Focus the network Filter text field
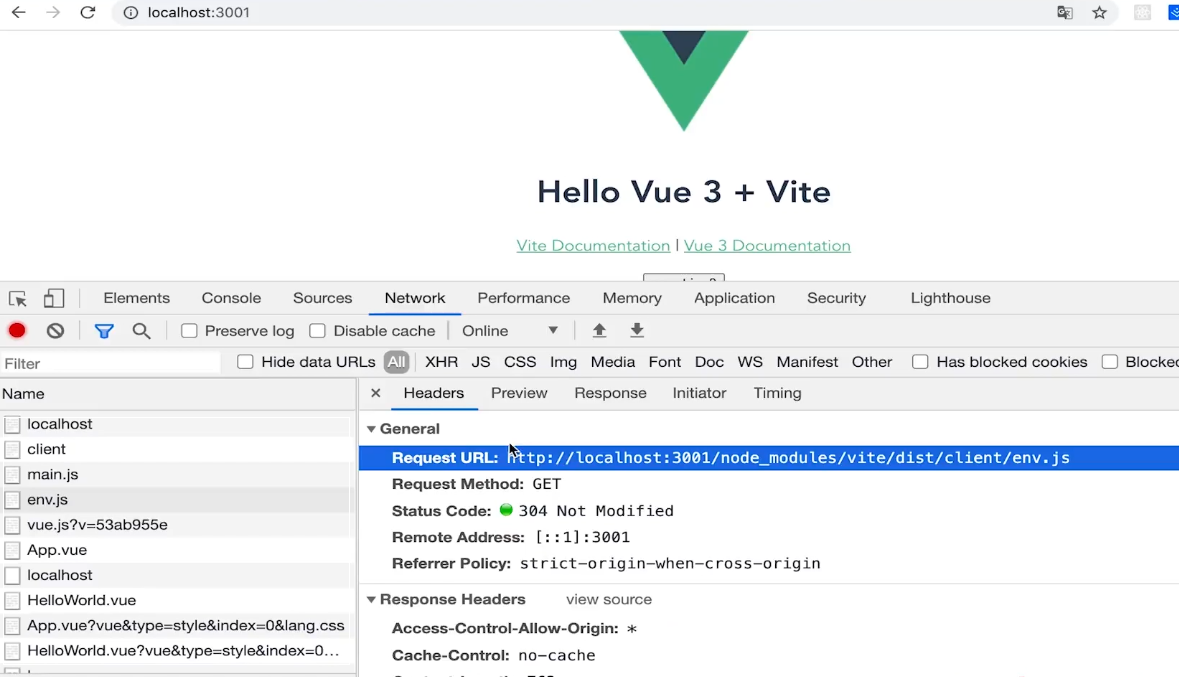This screenshot has width=1179, height=677. pyautogui.click(x=111, y=363)
